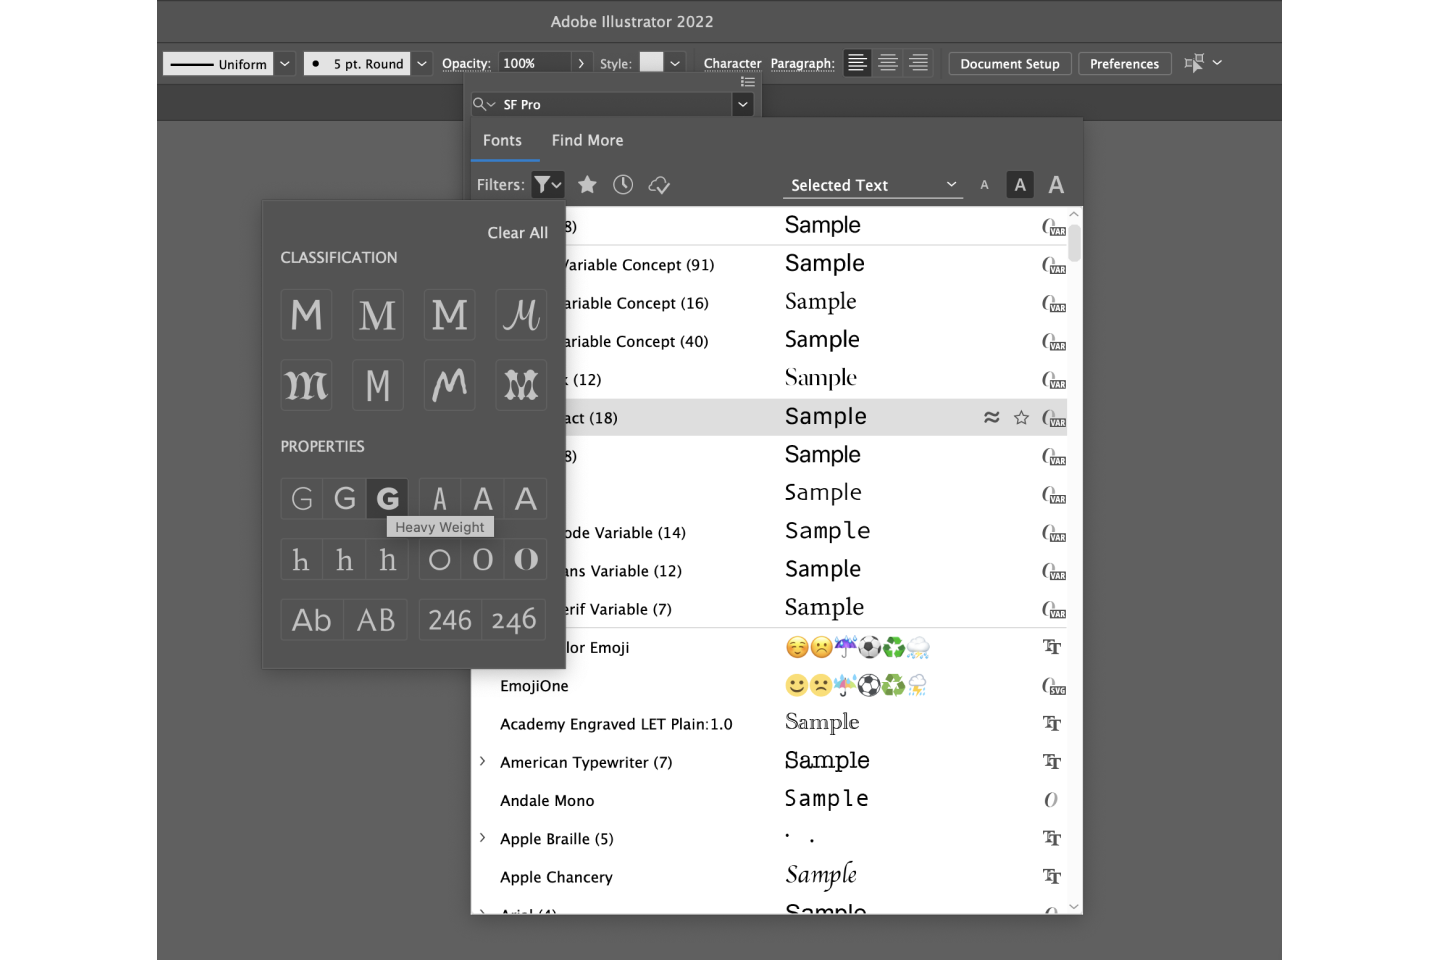The image size is (1440, 960).
Task: Select the Andale Mono font
Action: coord(547,801)
